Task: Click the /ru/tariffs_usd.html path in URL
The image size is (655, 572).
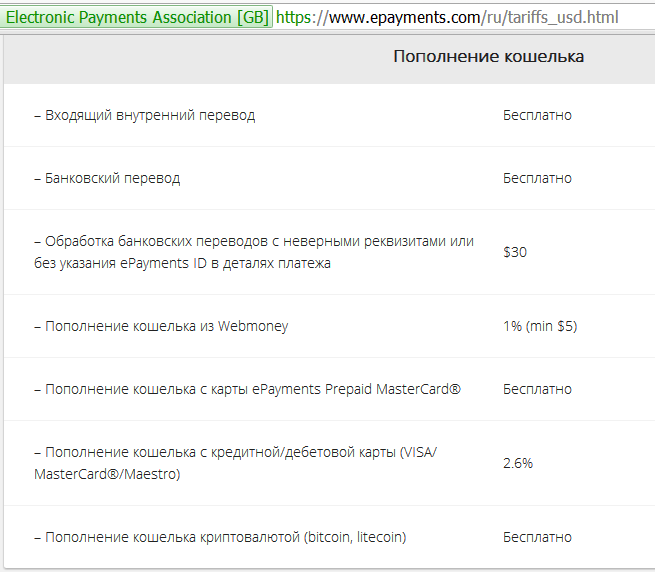Action: [x=550, y=18]
